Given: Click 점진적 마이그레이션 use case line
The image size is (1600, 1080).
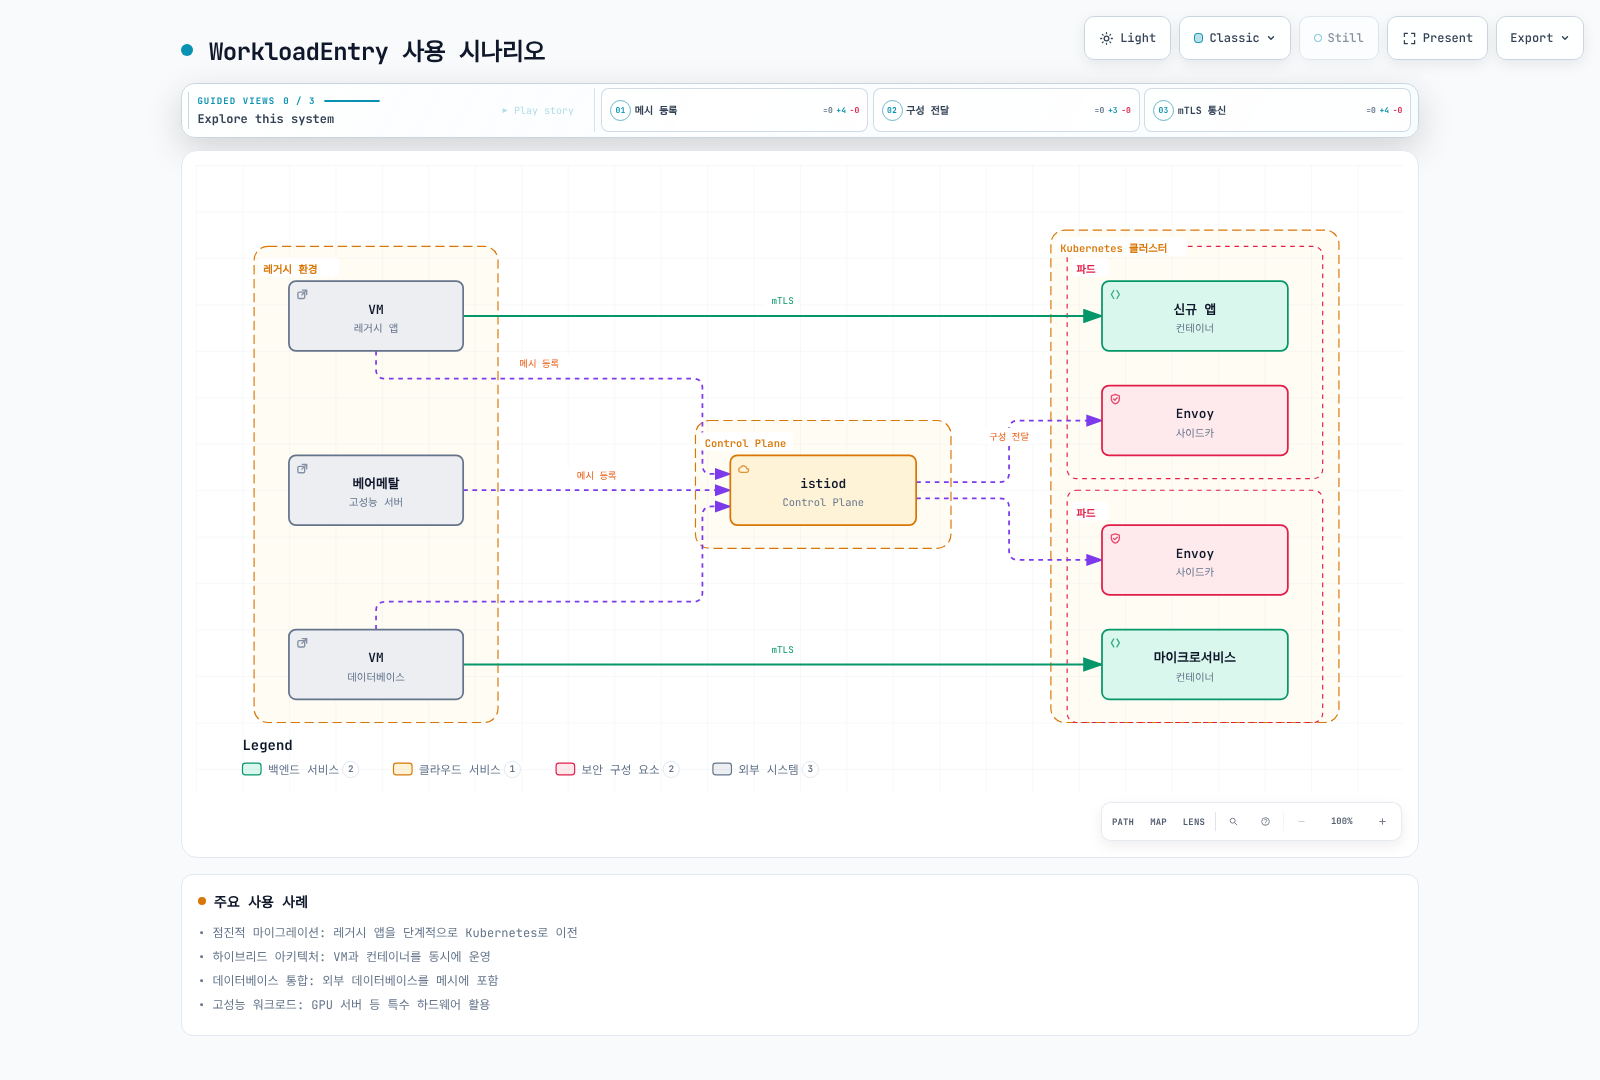Looking at the screenshot, I should tap(395, 933).
